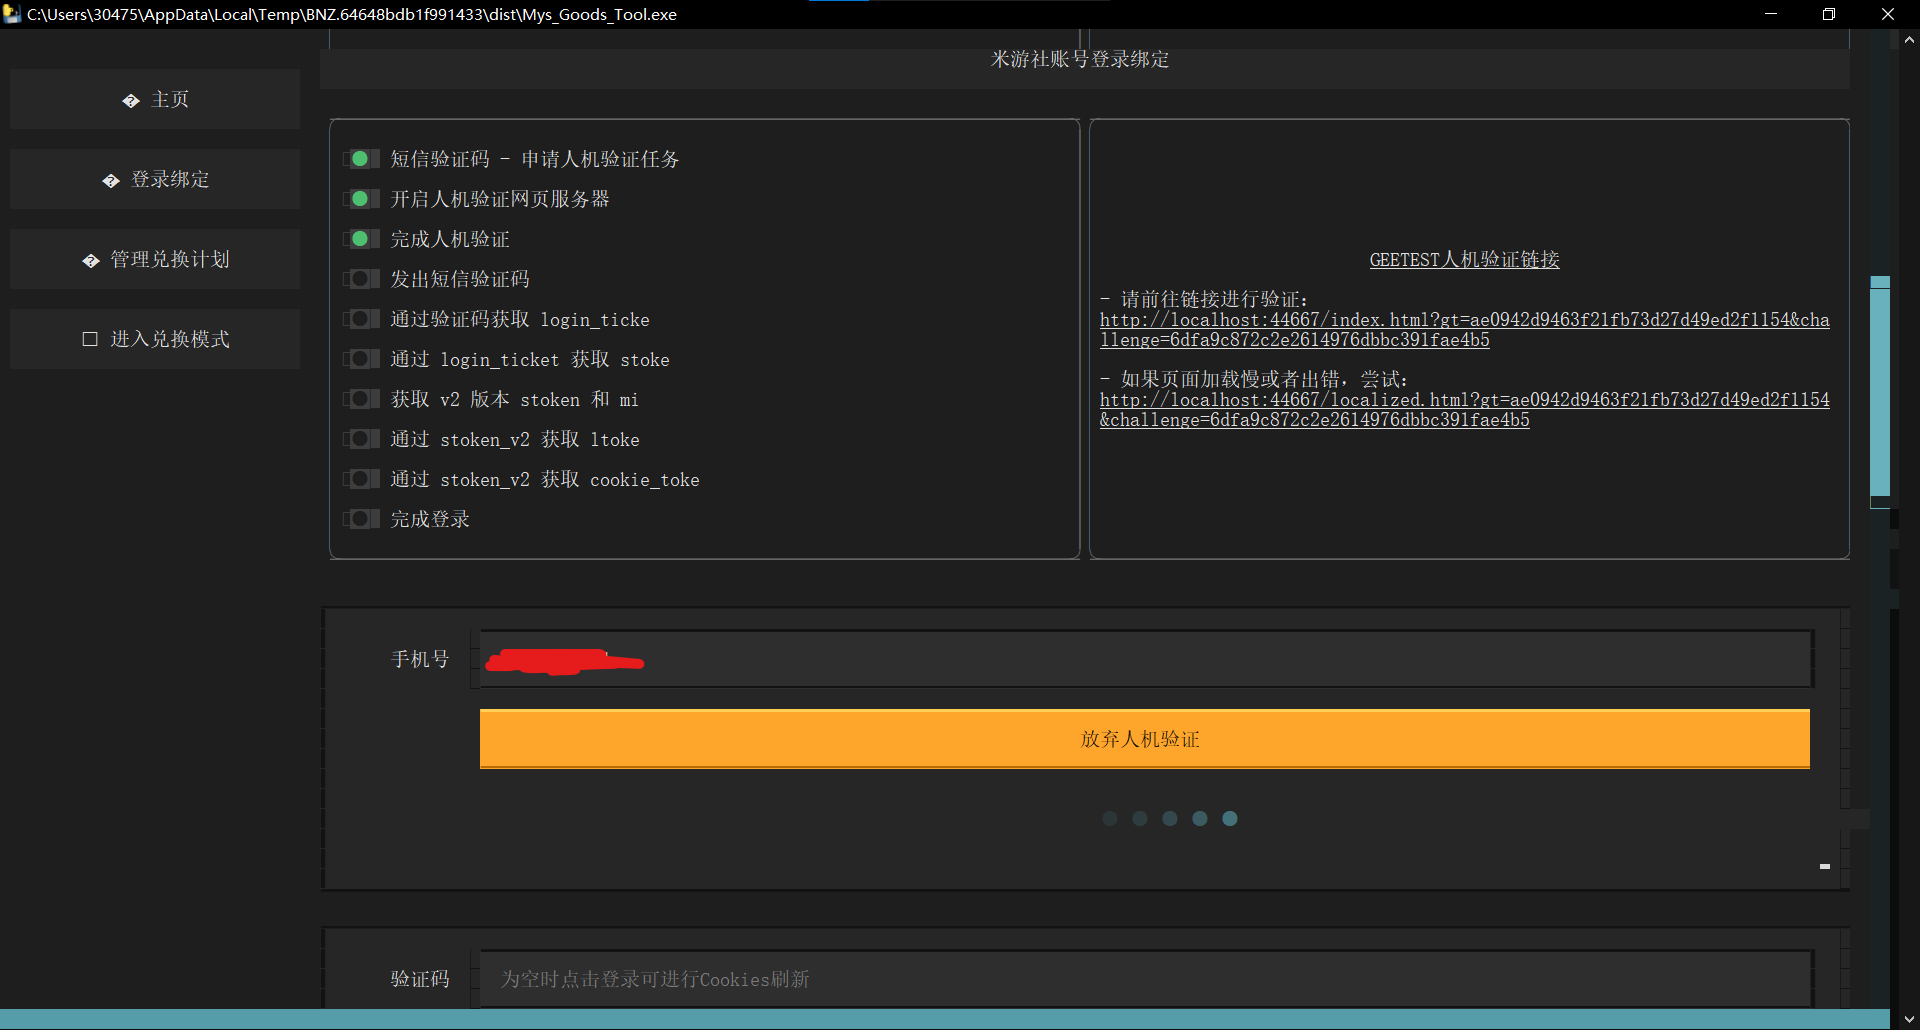Enable 获取 v2 版本 stoken 和 mi
The image size is (1920, 1030).
tap(361, 398)
